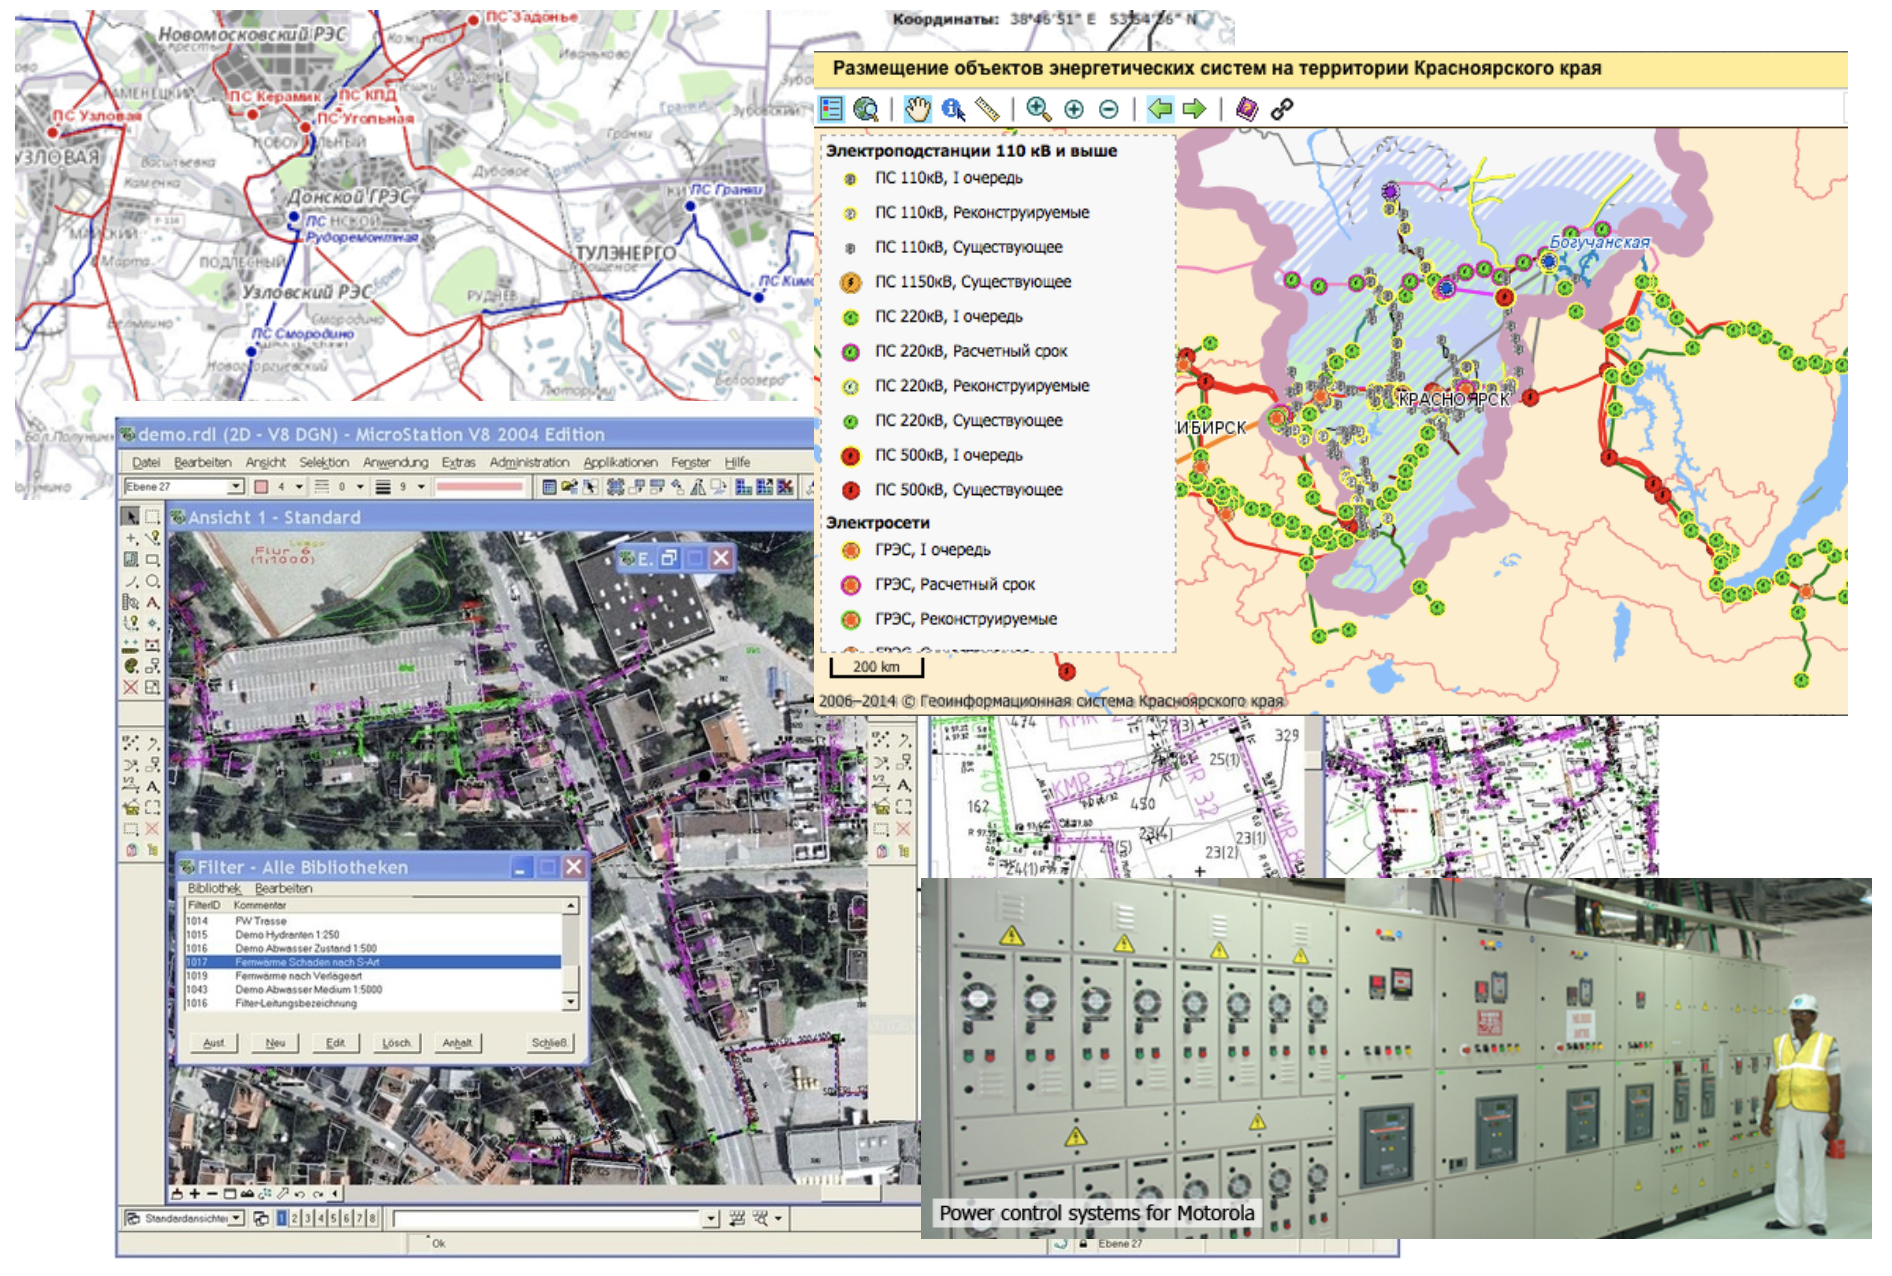Open the Datei menu
This screenshot has width=1892, height=1276.
146,462
